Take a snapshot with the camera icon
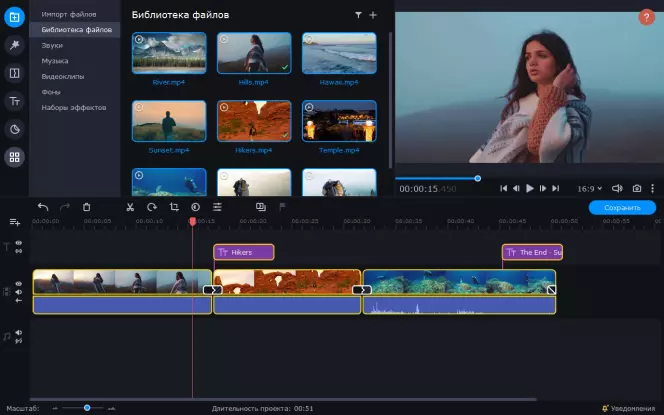Image resolution: width=664 pixels, height=415 pixels. pyautogui.click(x=636, y=188)
